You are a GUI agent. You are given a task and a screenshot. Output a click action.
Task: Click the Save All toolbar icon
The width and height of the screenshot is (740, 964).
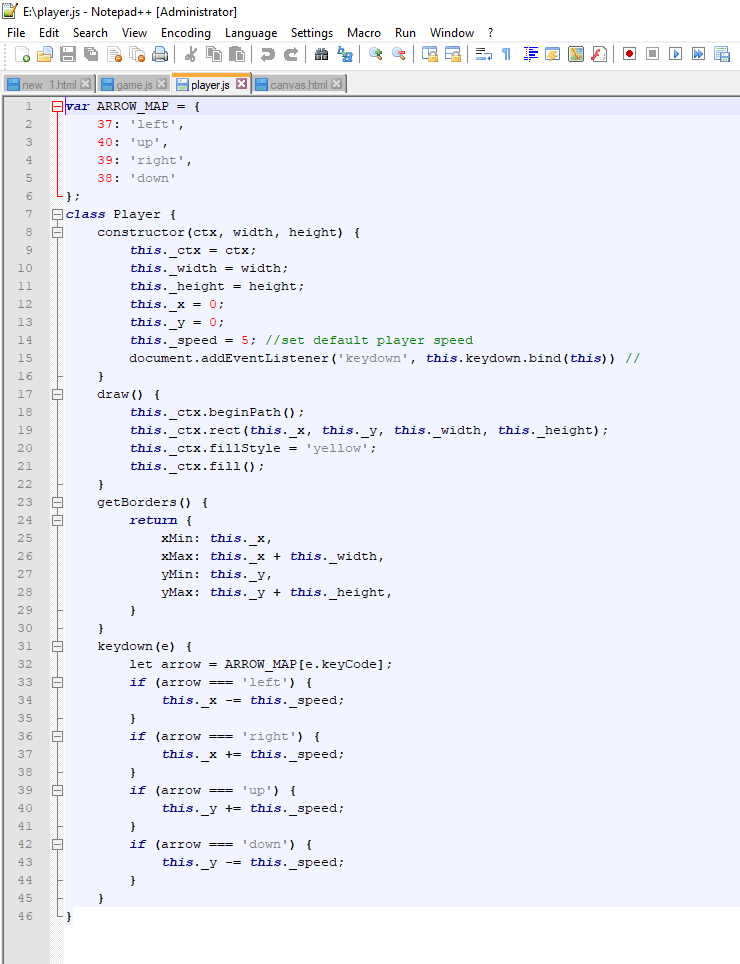coord(91,54)
